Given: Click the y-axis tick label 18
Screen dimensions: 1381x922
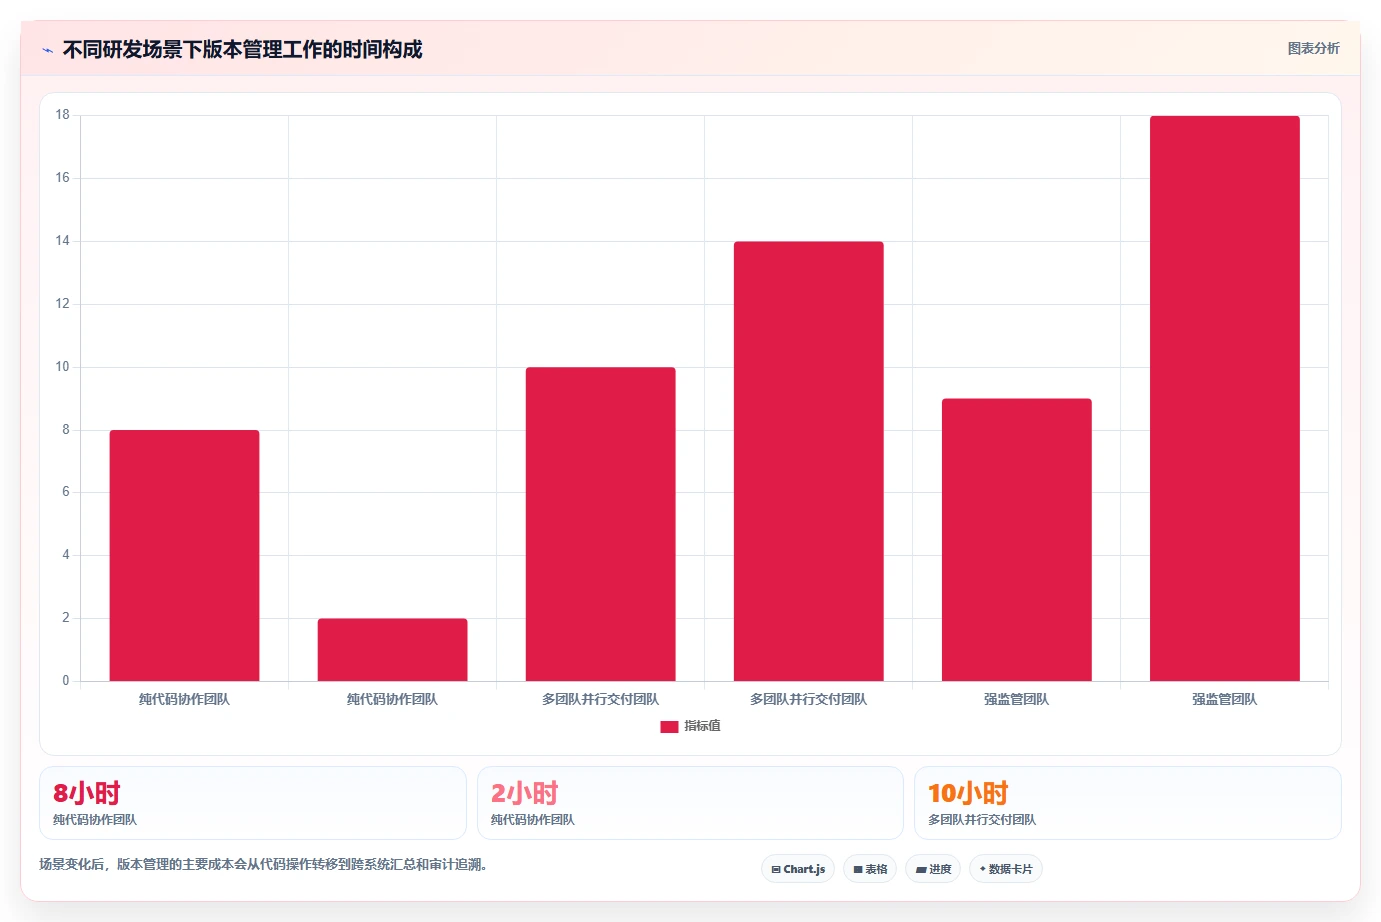Looking at the screenshot, I should point(63,115).
